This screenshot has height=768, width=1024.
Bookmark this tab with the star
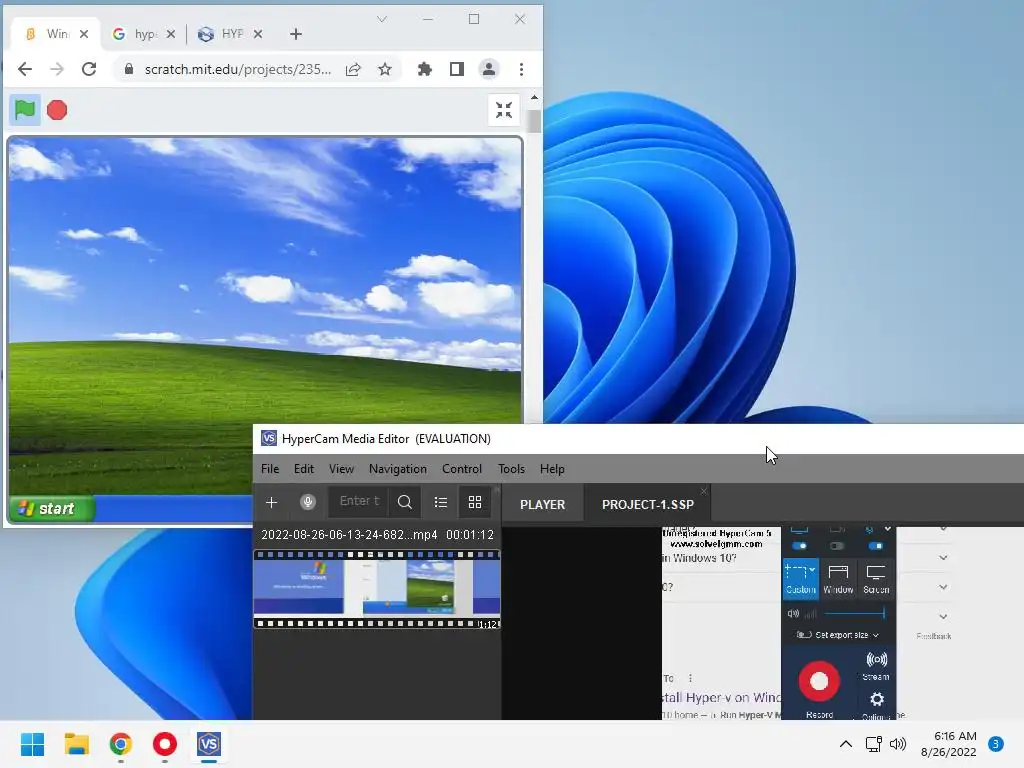pos(385,69)
